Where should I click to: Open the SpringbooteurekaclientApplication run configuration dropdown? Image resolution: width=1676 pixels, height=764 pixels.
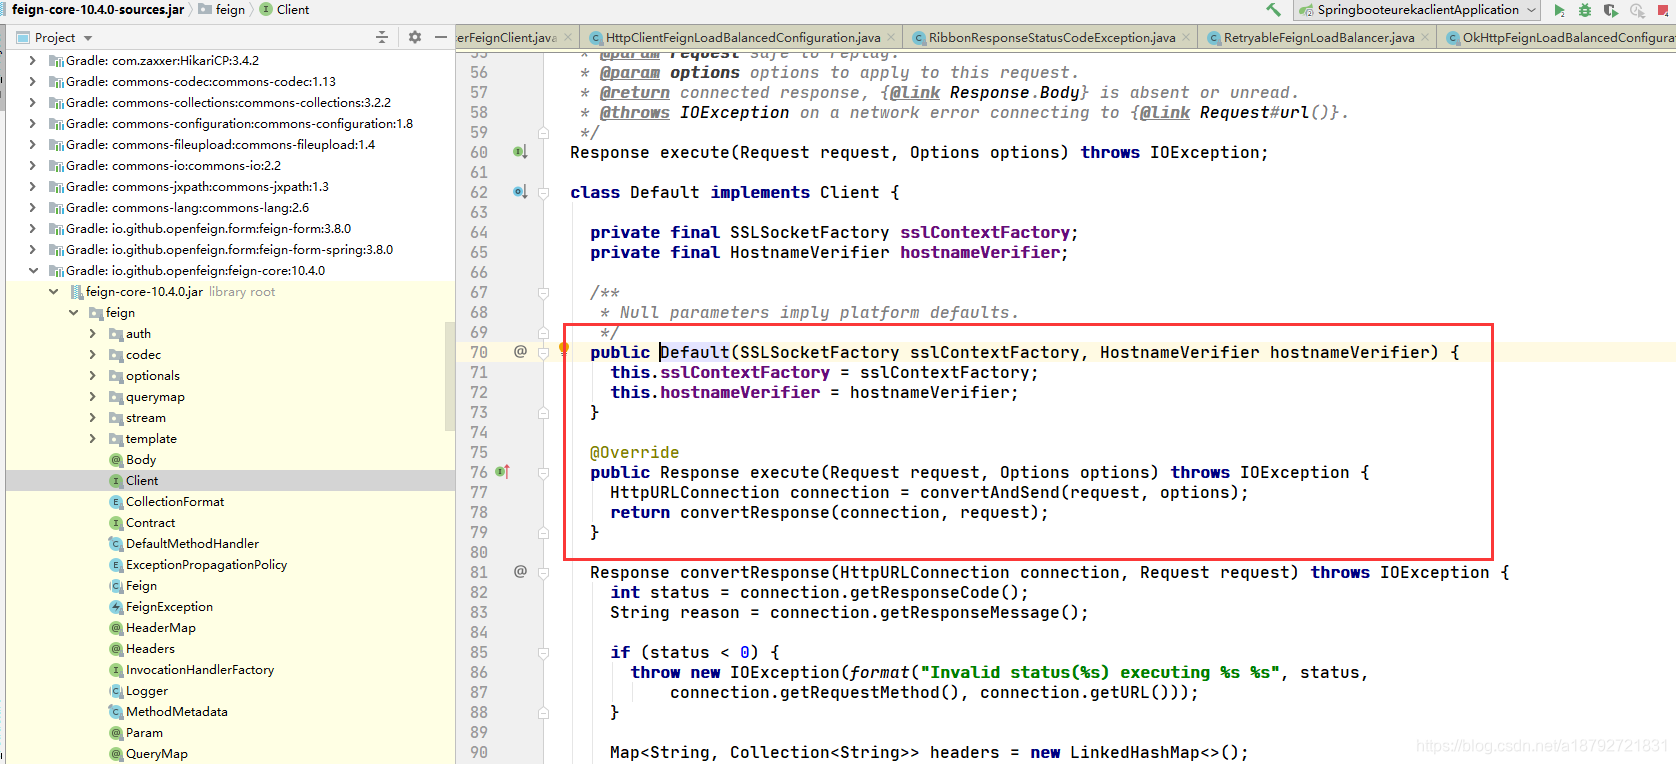point(1418,10)
